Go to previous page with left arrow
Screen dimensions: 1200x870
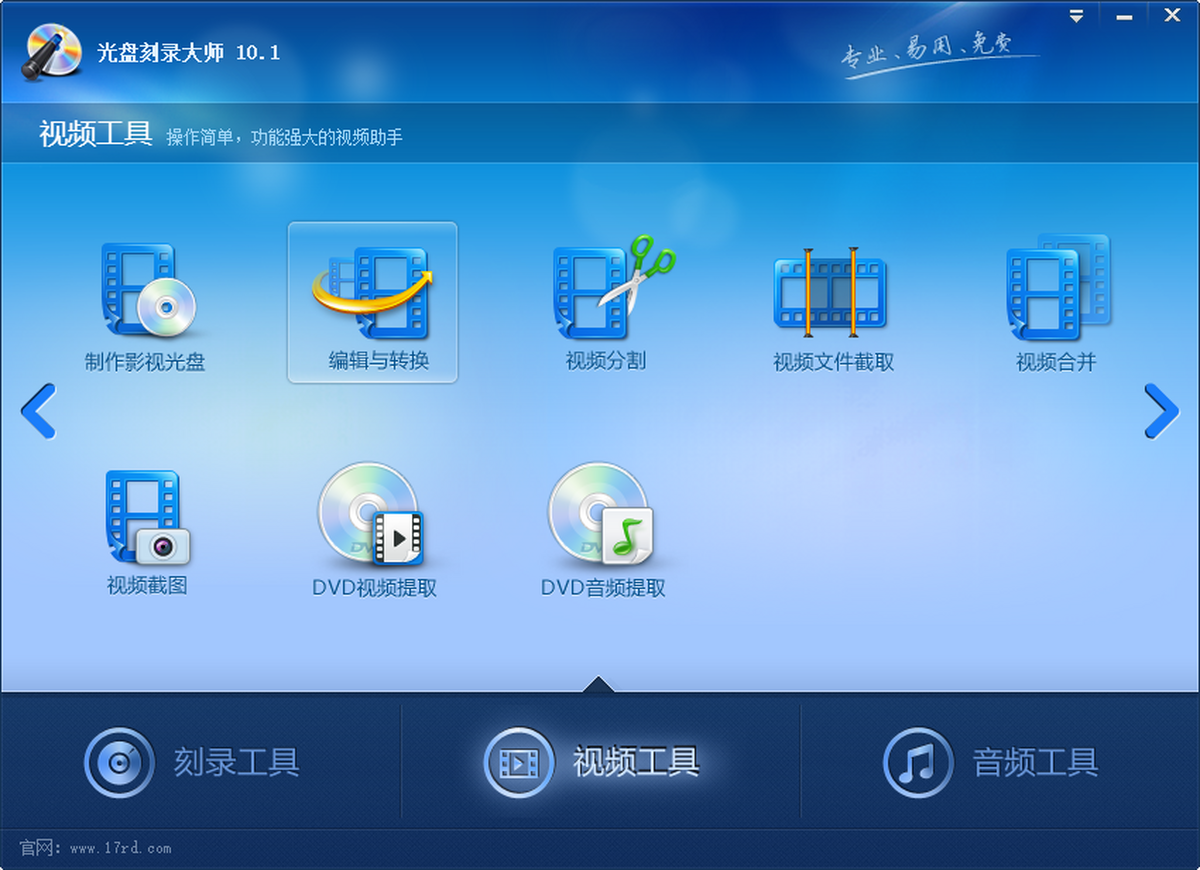pyautogui.click(x=38, y=411)
